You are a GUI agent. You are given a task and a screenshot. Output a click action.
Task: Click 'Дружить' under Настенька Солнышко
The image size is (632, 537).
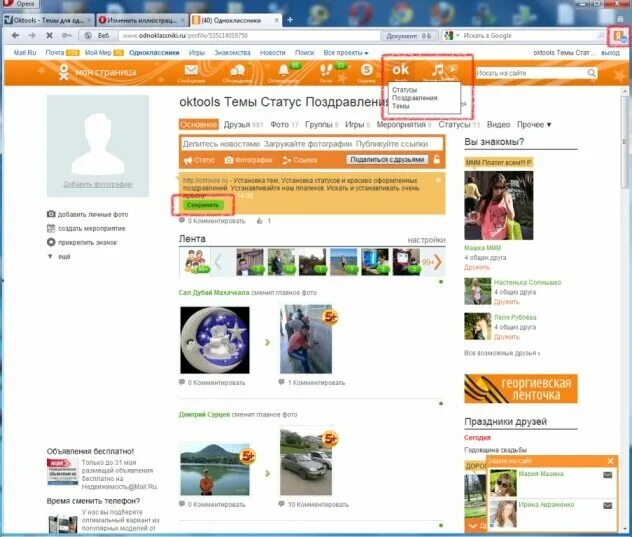pyautogui.click(x=506, y=302)
